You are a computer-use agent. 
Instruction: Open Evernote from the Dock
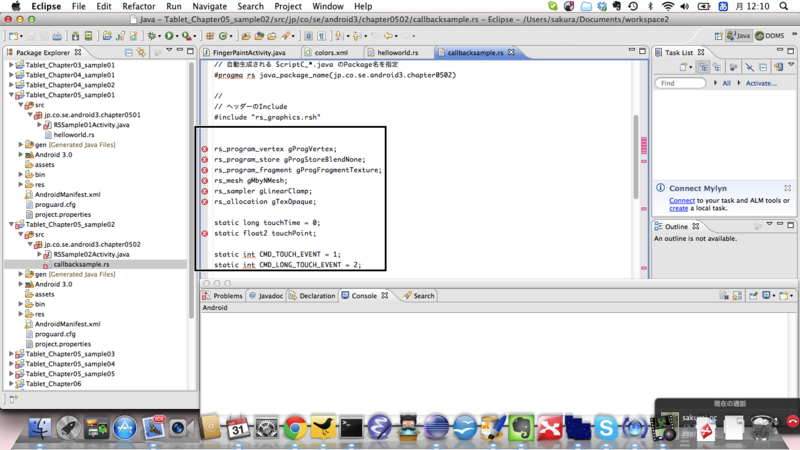(x=521, y=428)
